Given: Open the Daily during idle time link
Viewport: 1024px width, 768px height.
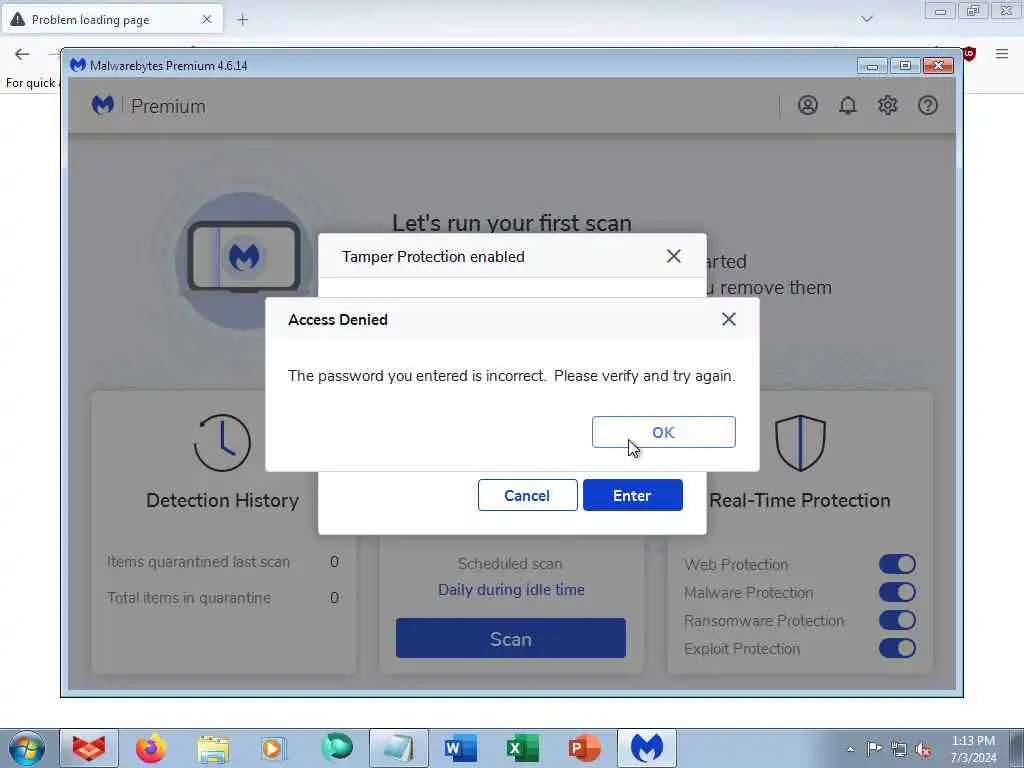Looking at the screenshot, I should coord(511,590).
